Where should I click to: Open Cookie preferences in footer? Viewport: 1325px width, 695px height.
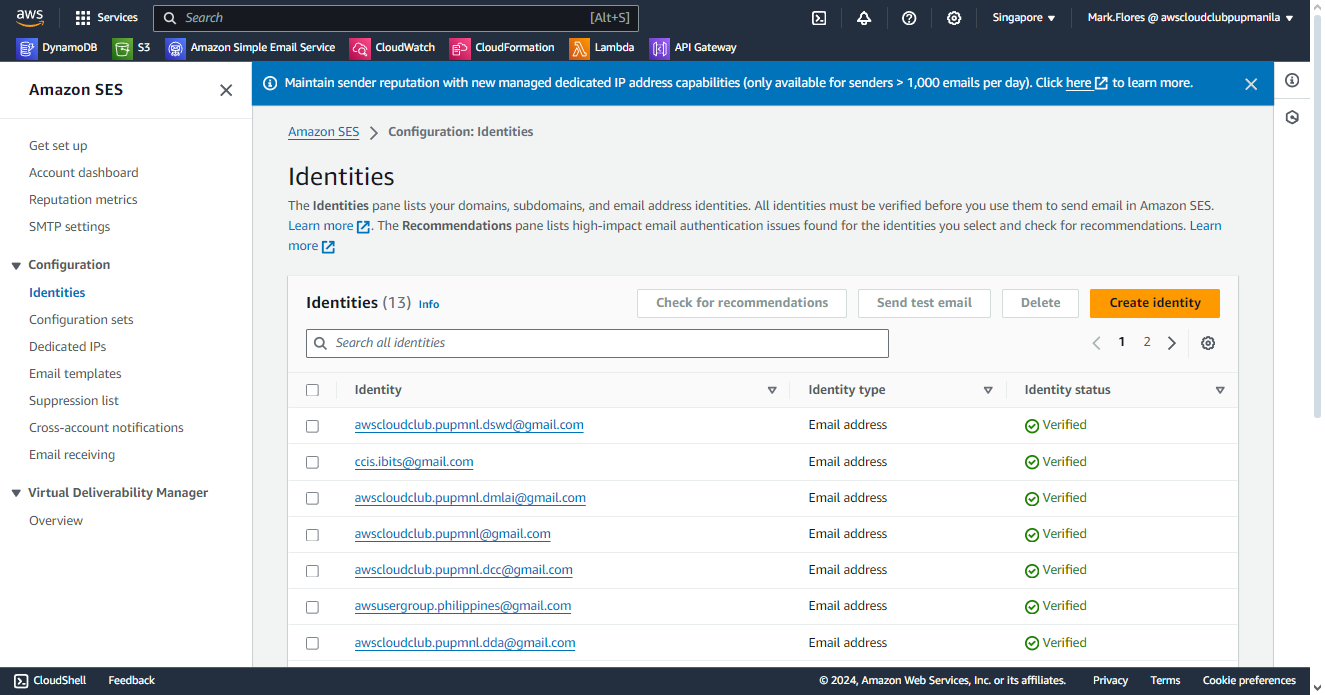[1249, 680]
